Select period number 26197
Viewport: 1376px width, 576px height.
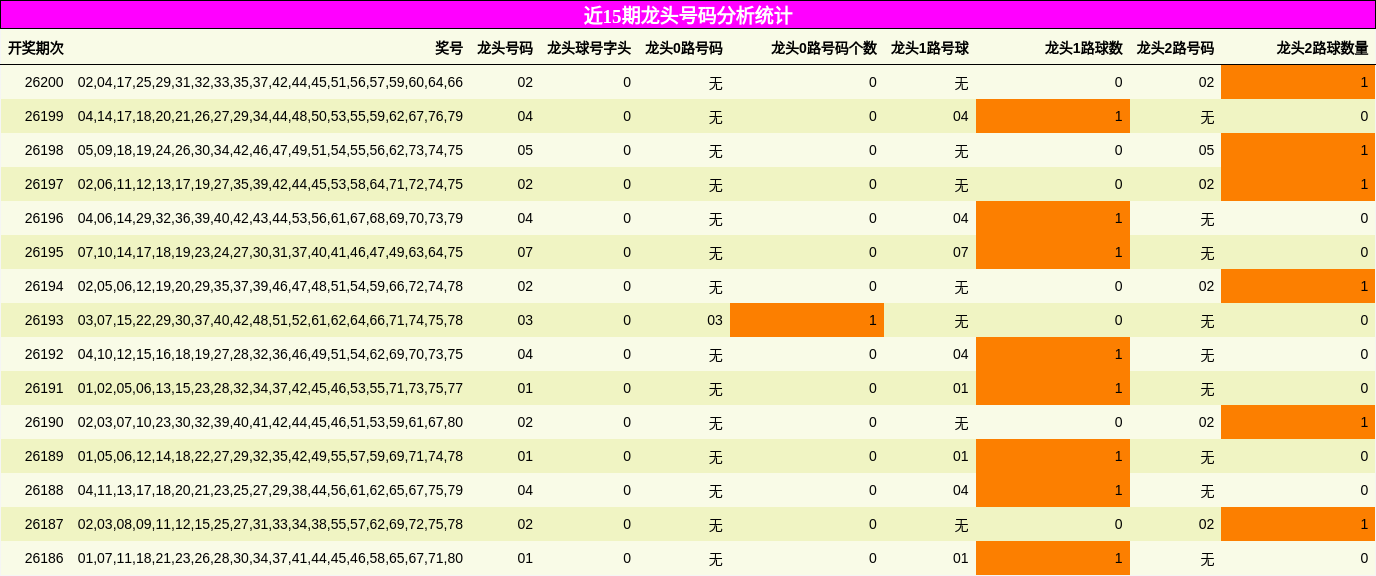coord(44,184)
